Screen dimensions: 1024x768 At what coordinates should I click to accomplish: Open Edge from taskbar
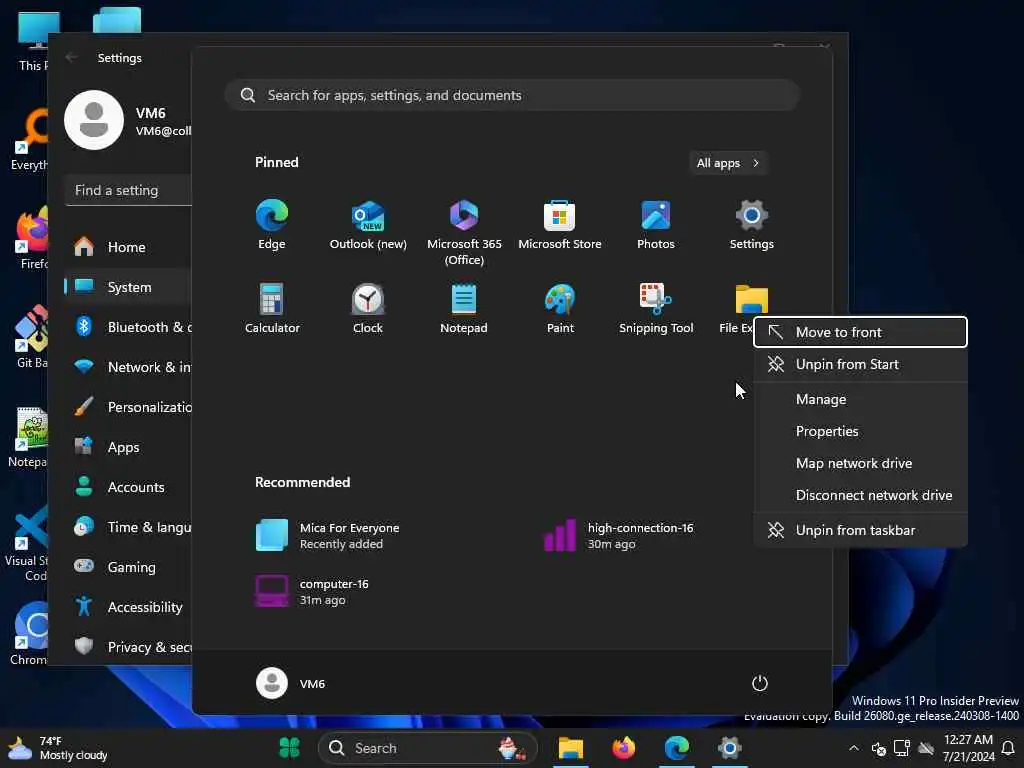point(677,748)
